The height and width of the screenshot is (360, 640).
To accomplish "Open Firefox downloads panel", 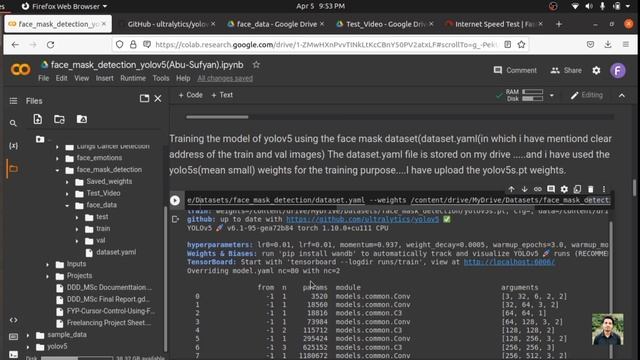I will pos(608,44).
